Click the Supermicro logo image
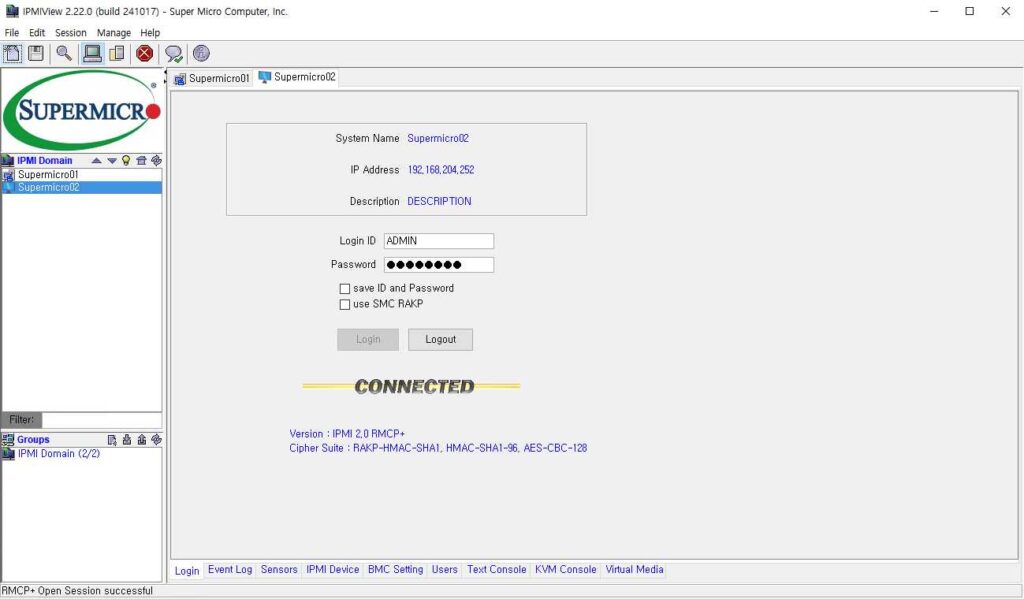The image size is (1024, 599). click(82, 110)
